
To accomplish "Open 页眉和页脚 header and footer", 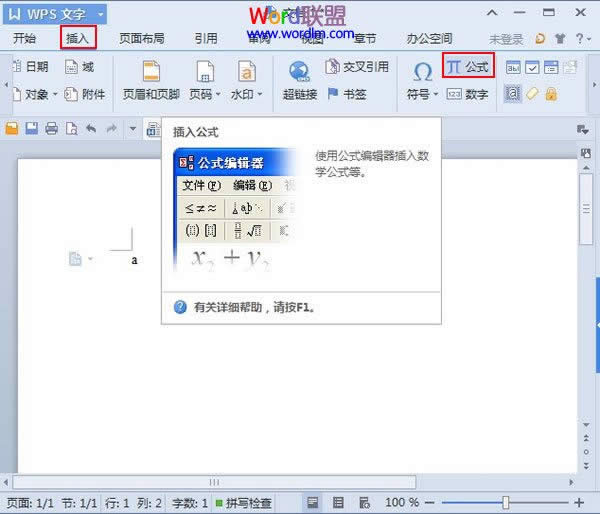I will click(x=150, y=80).
